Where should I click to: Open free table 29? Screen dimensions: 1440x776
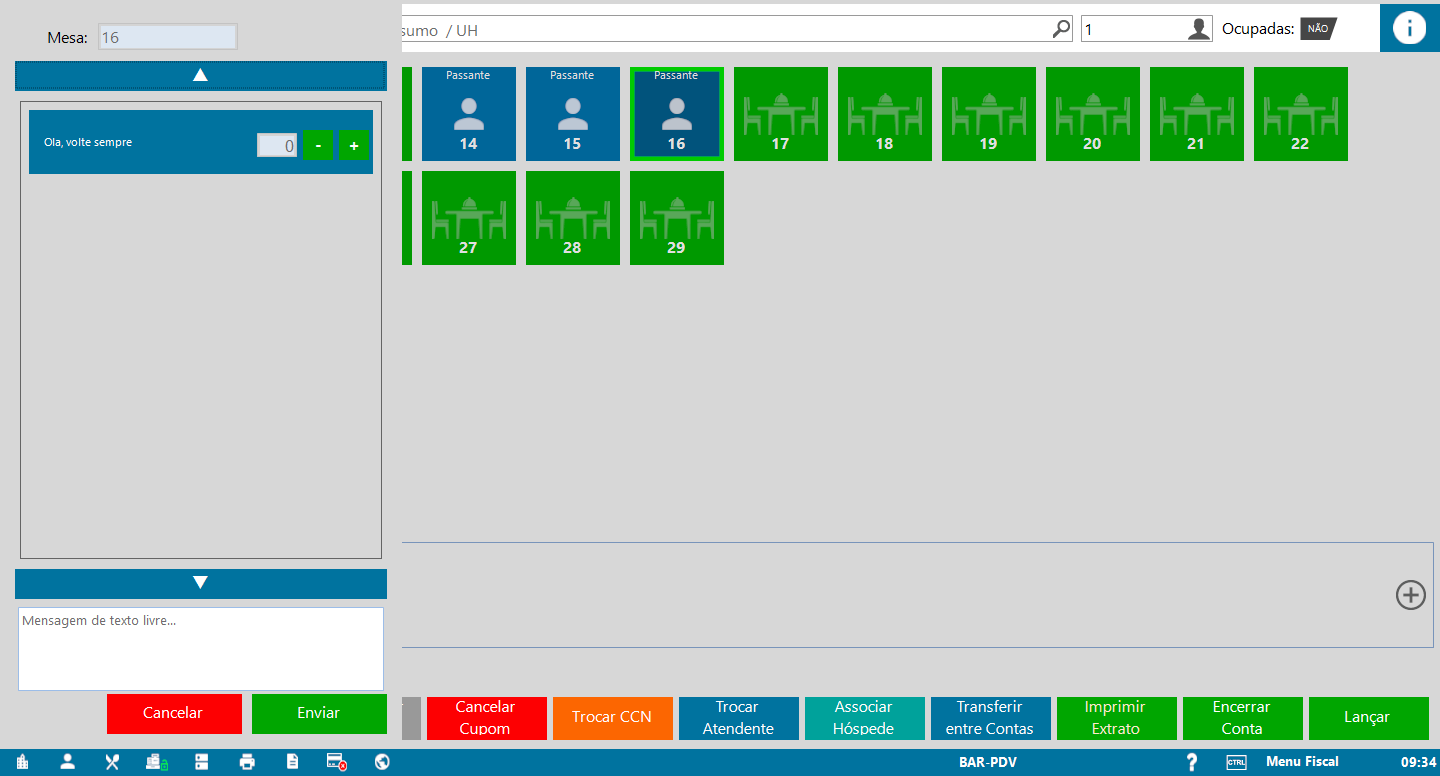(x=677, y=218)
